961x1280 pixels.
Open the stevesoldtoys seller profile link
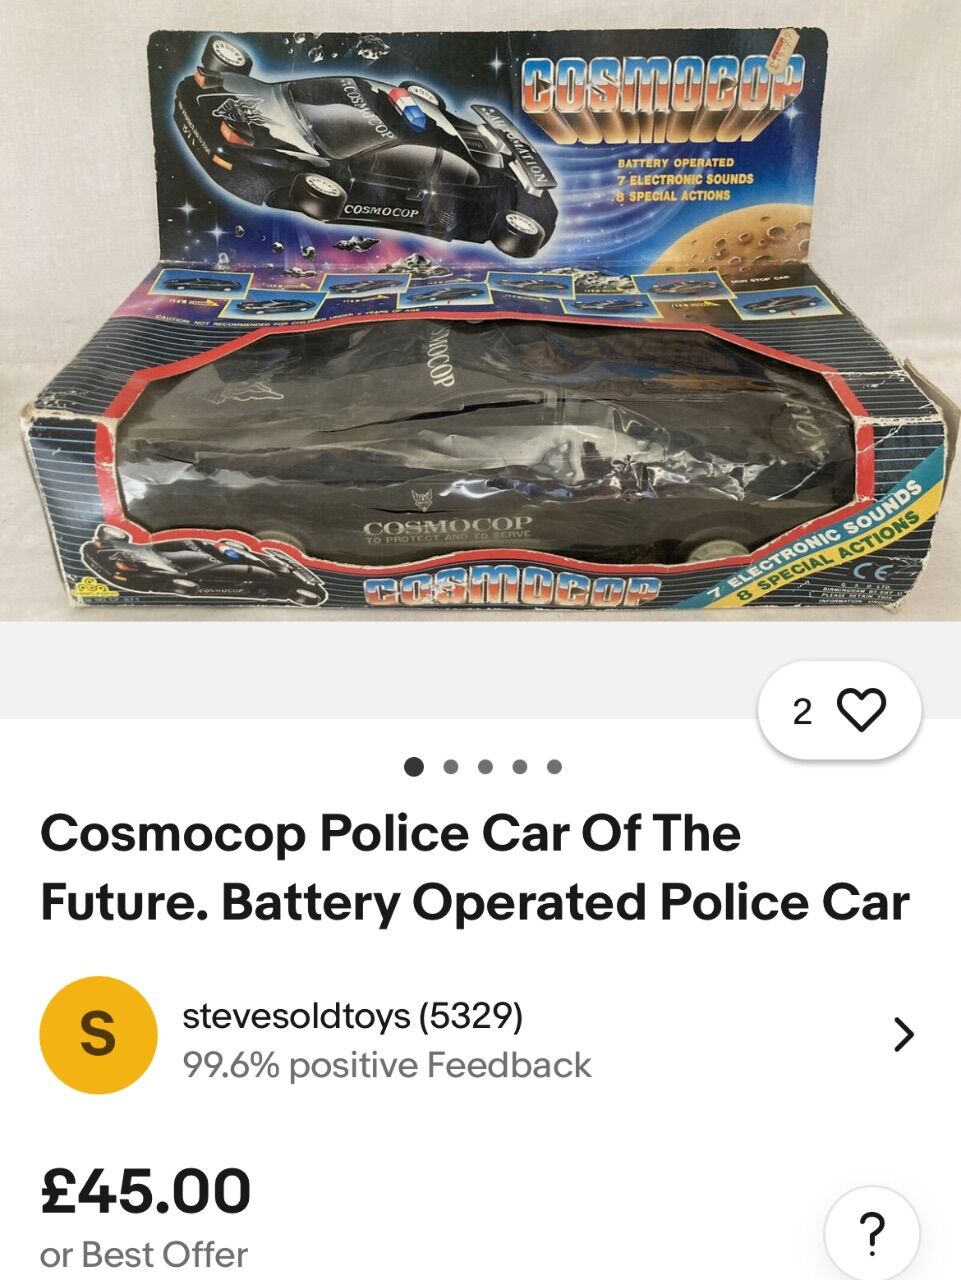296,1016
